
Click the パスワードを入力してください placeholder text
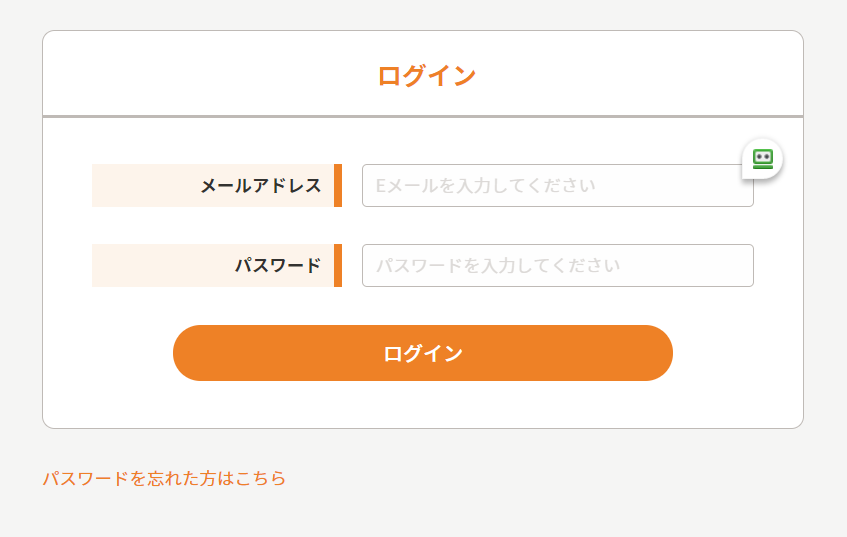point(498,266)
